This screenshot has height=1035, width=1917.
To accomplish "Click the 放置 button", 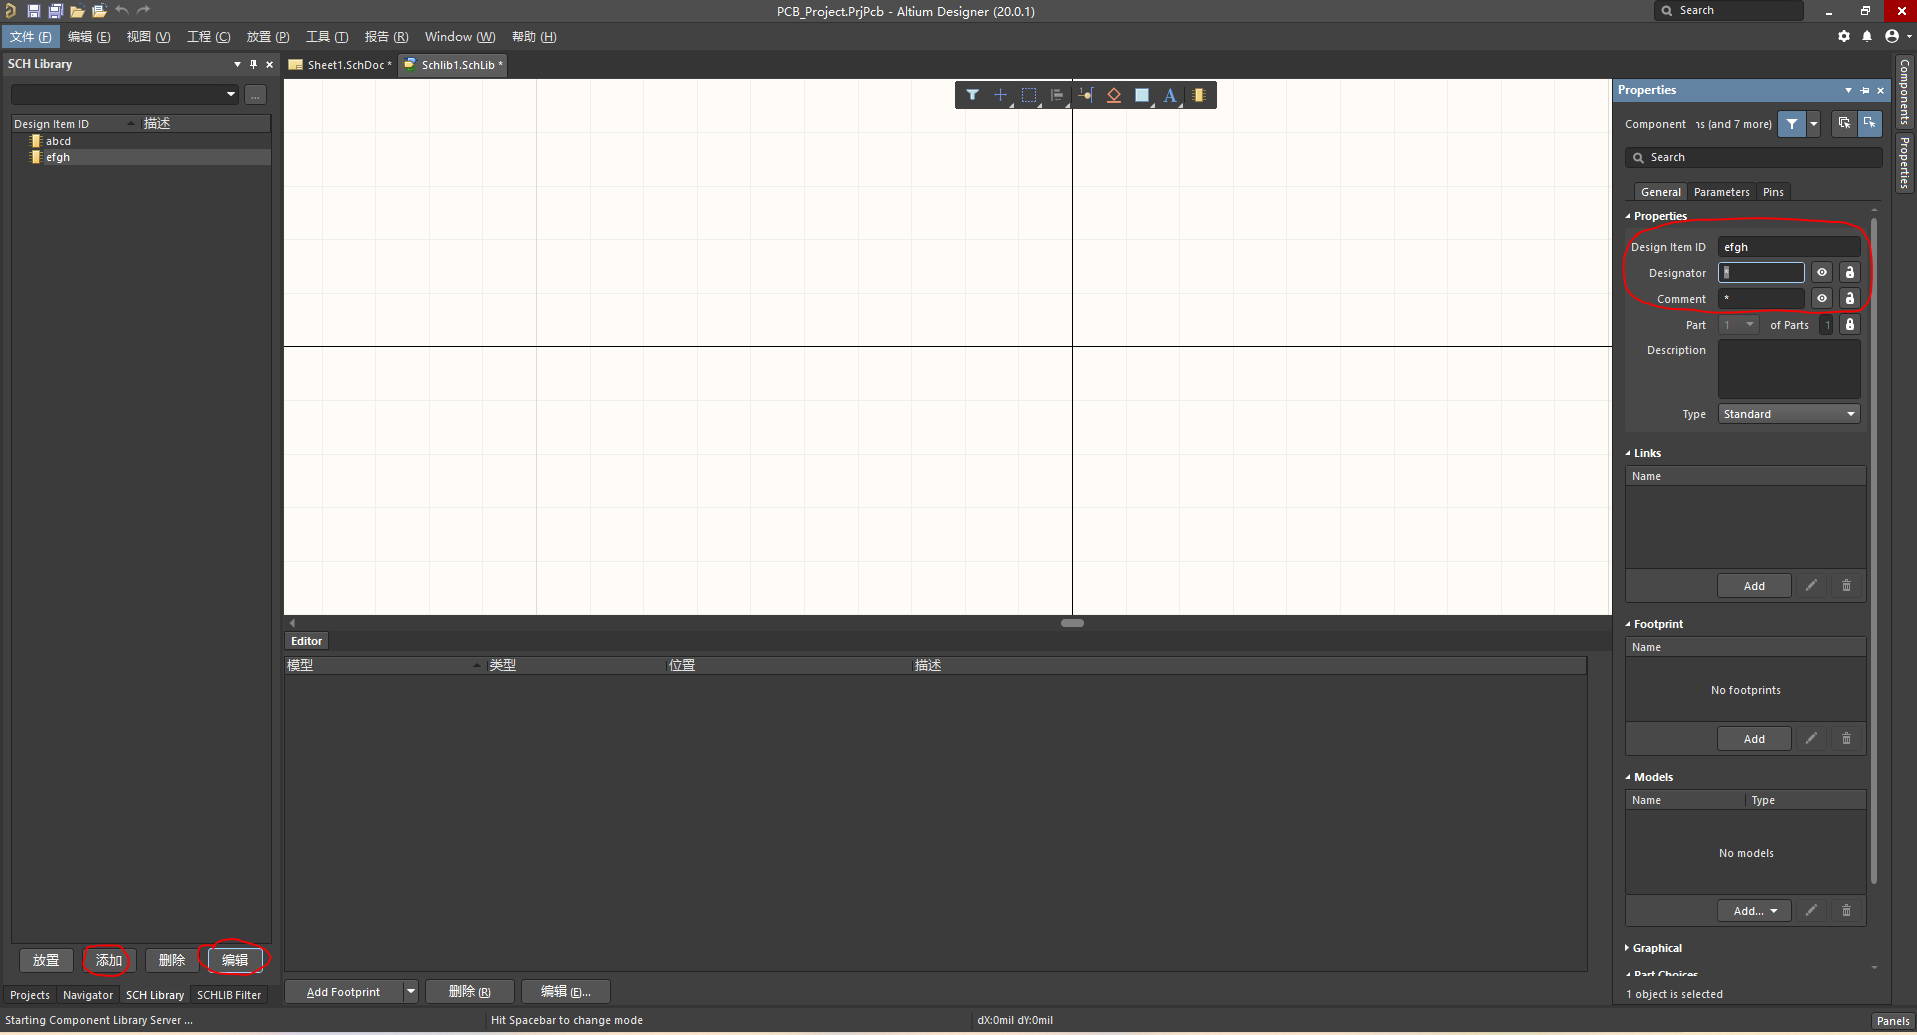I will coord(45,960).
